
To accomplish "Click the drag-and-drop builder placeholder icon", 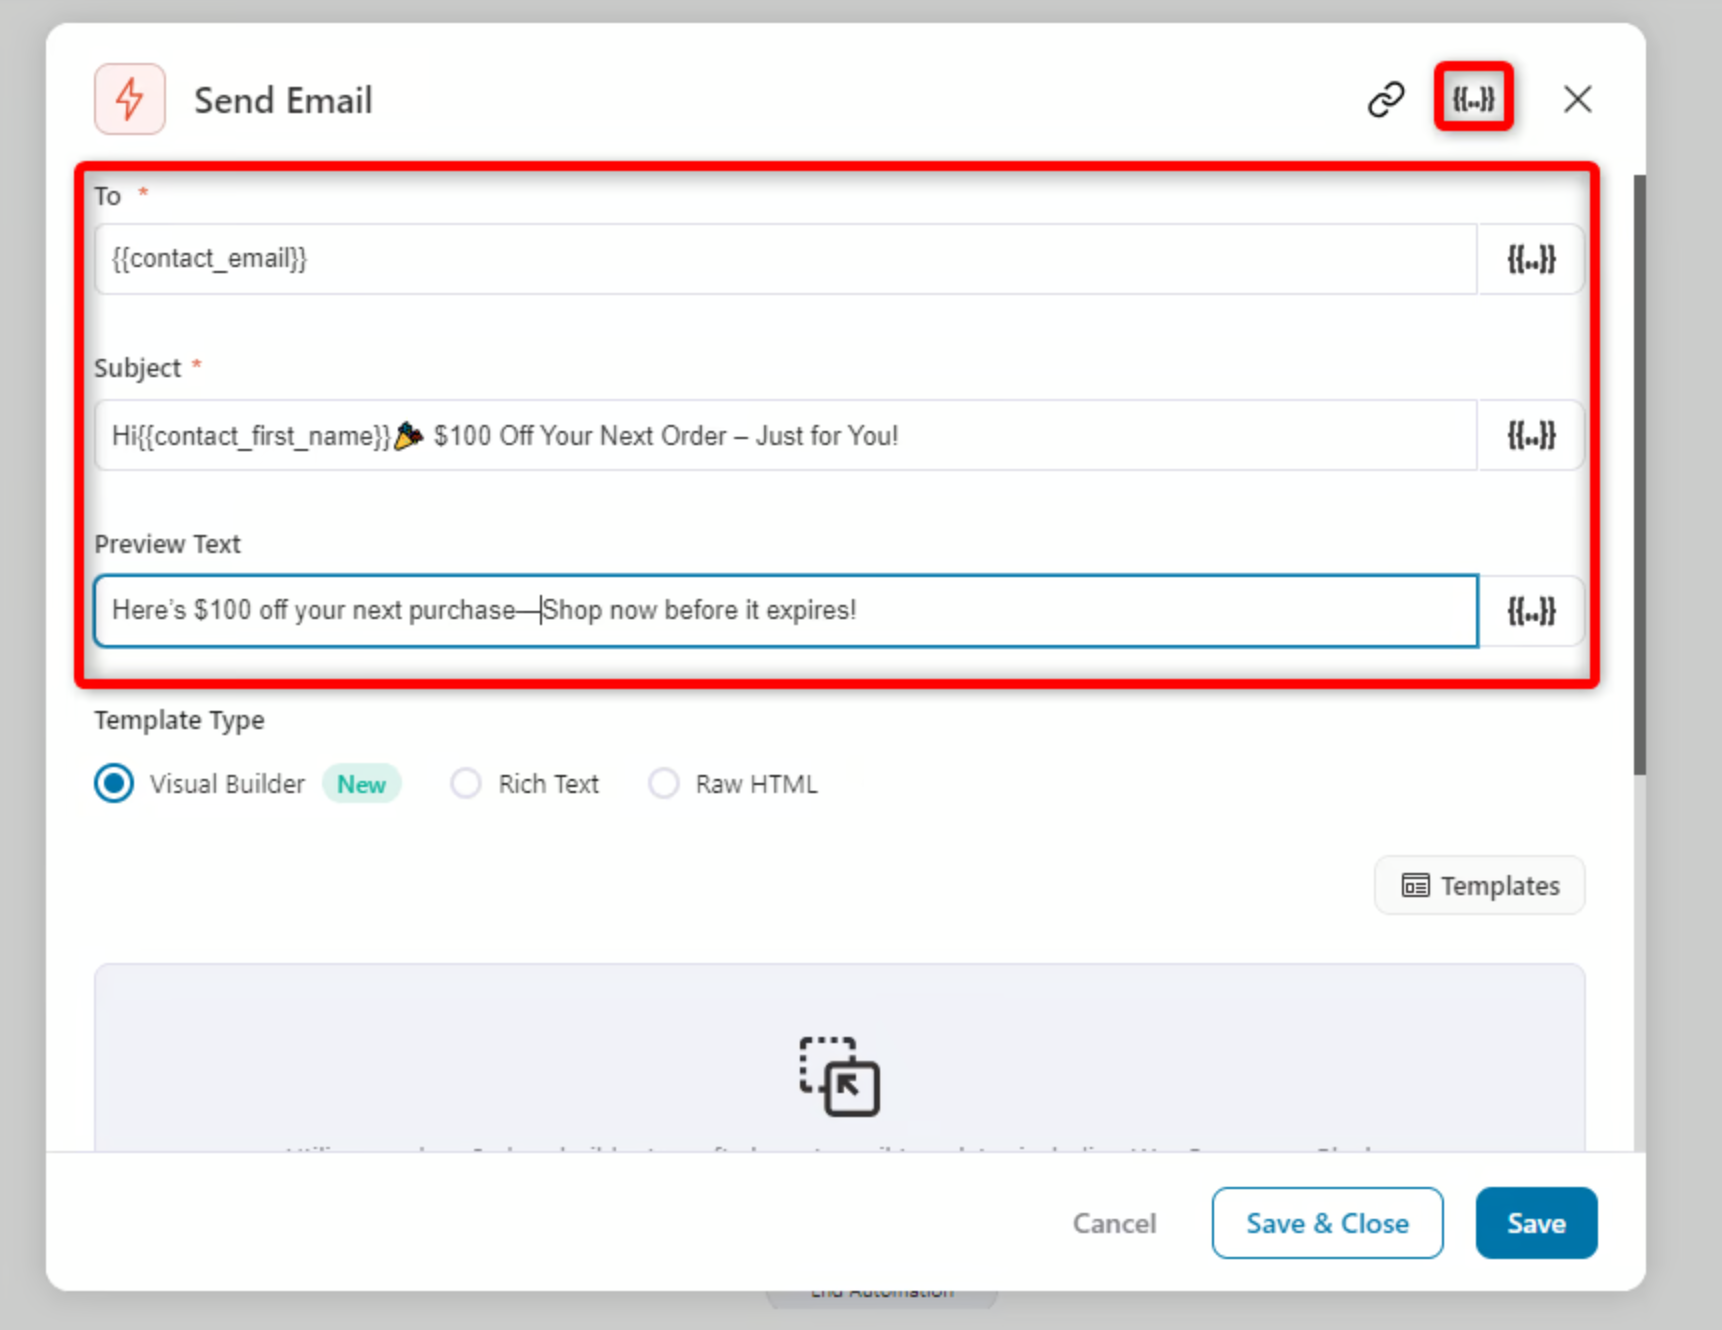I will [x=840, y=1078].
